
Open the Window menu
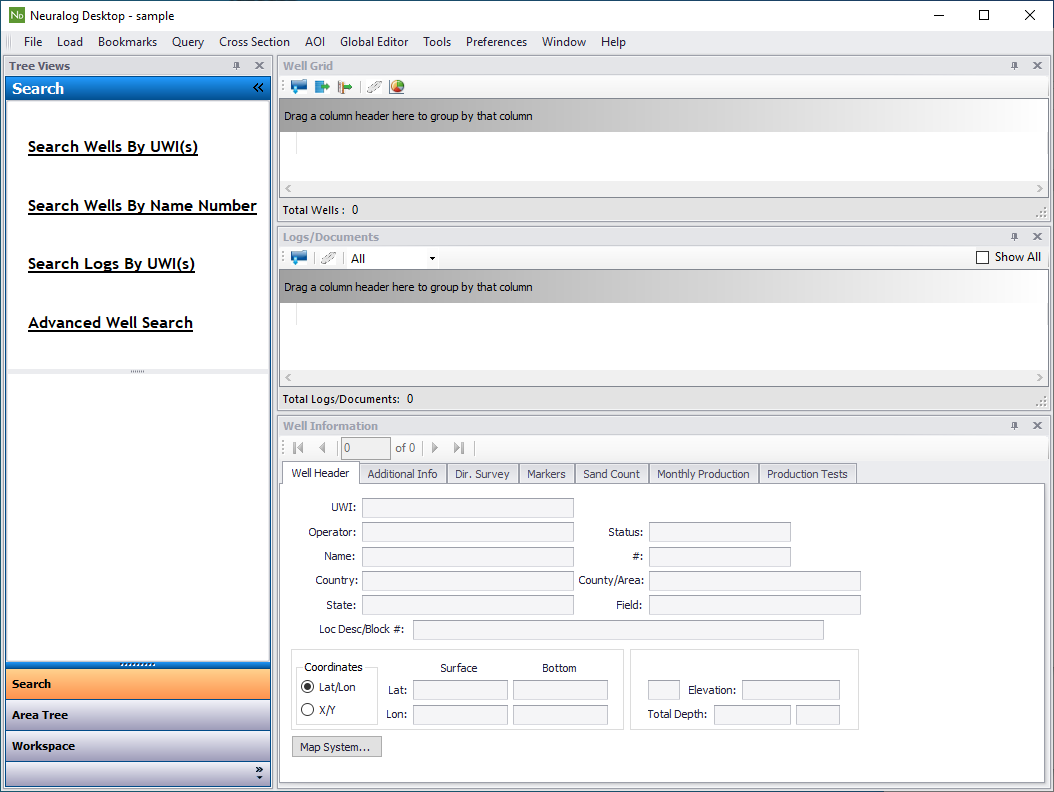click(x=563, y=42)
